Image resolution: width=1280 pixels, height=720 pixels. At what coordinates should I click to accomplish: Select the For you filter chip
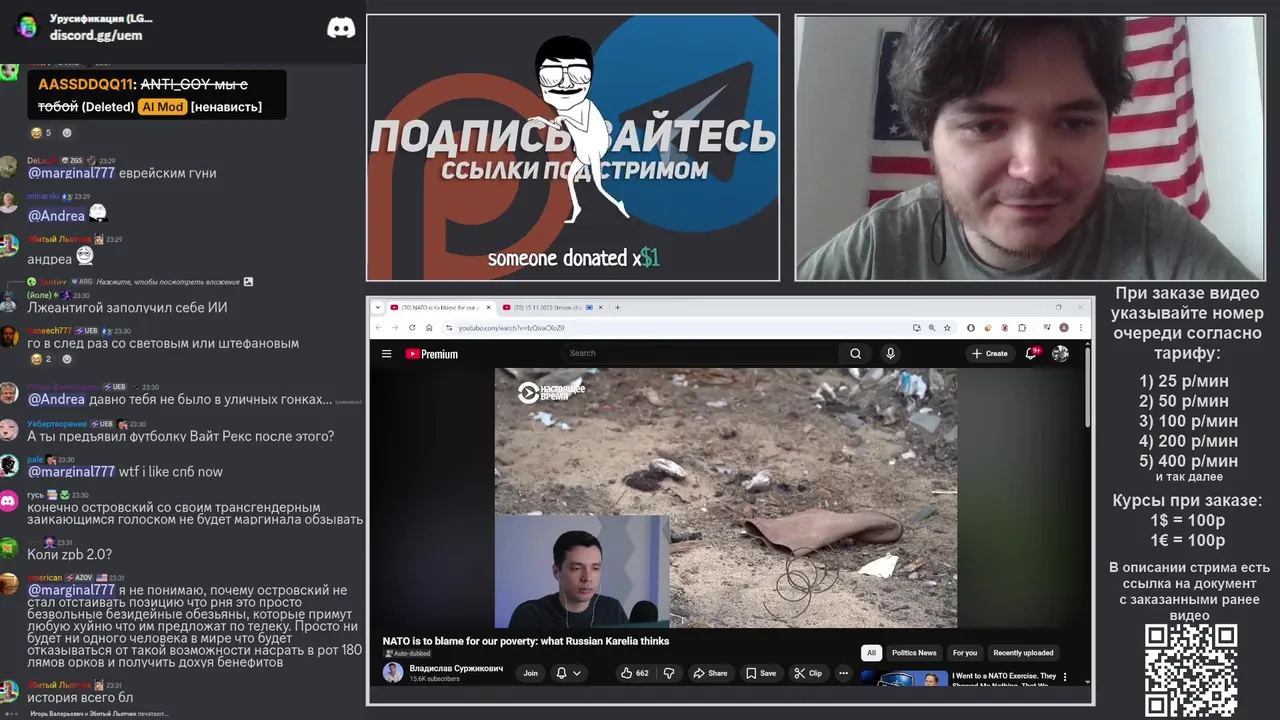click(965, 653)
